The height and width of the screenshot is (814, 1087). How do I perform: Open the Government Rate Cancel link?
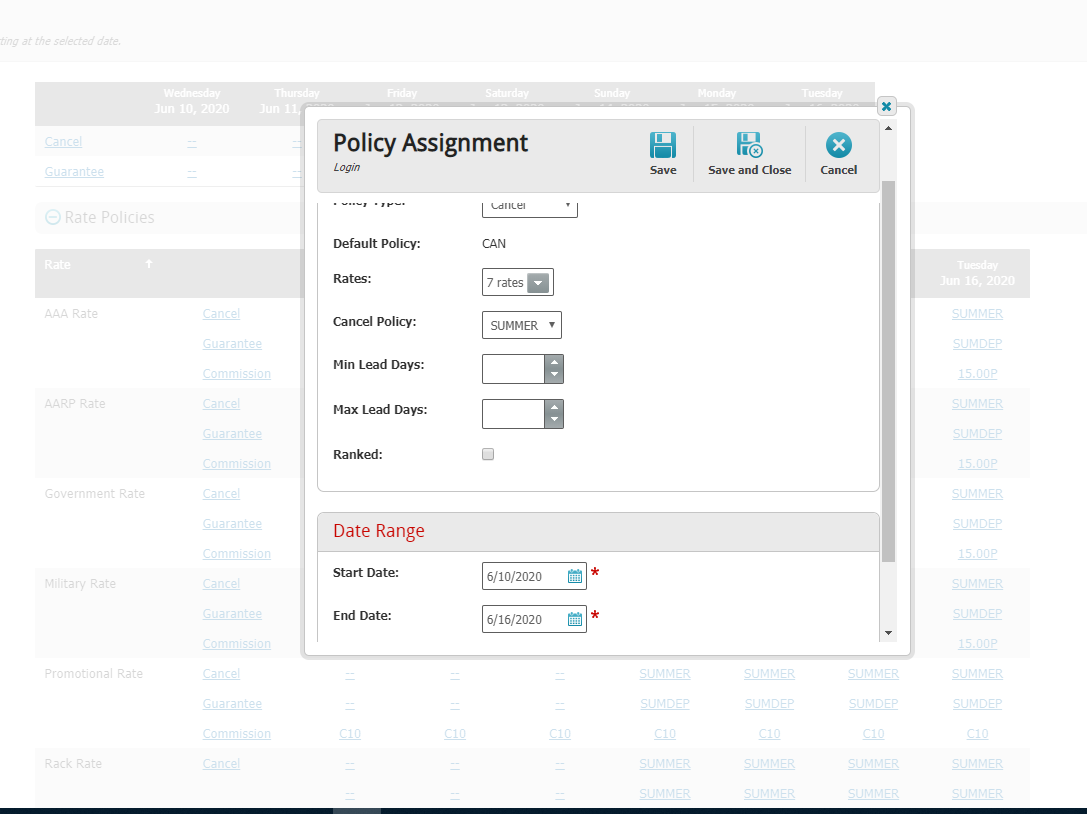pyautogui.click(x=221, y=494)
